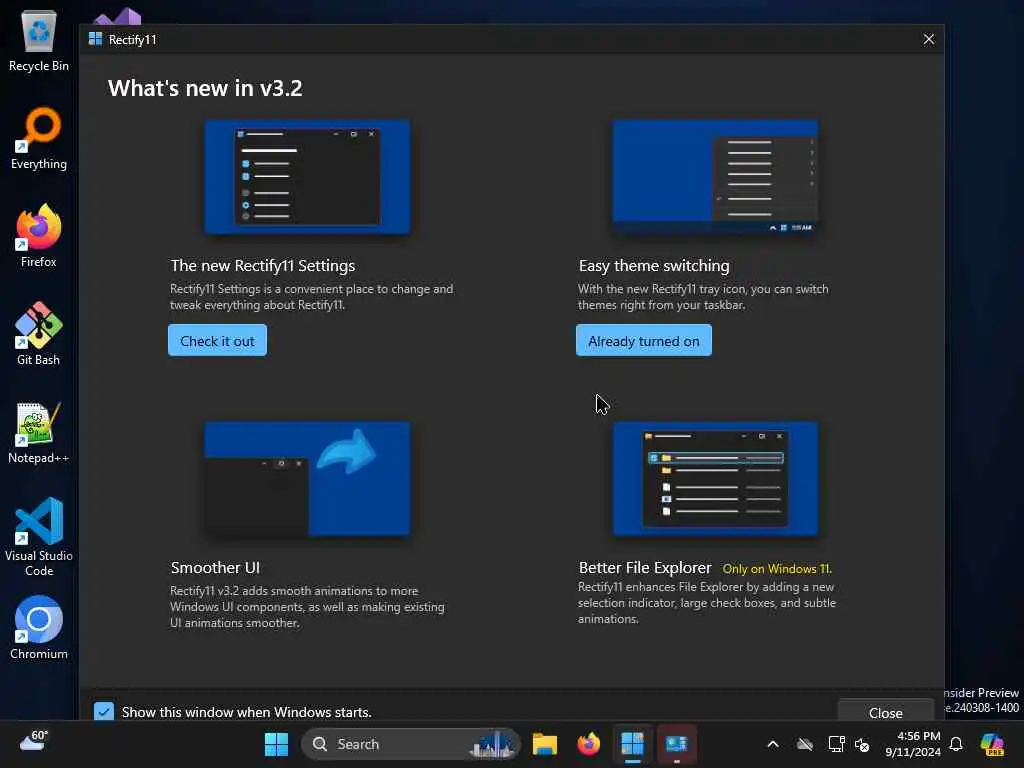
Task: Click the Better File Explorer preview image
Action: pos(715,479)
